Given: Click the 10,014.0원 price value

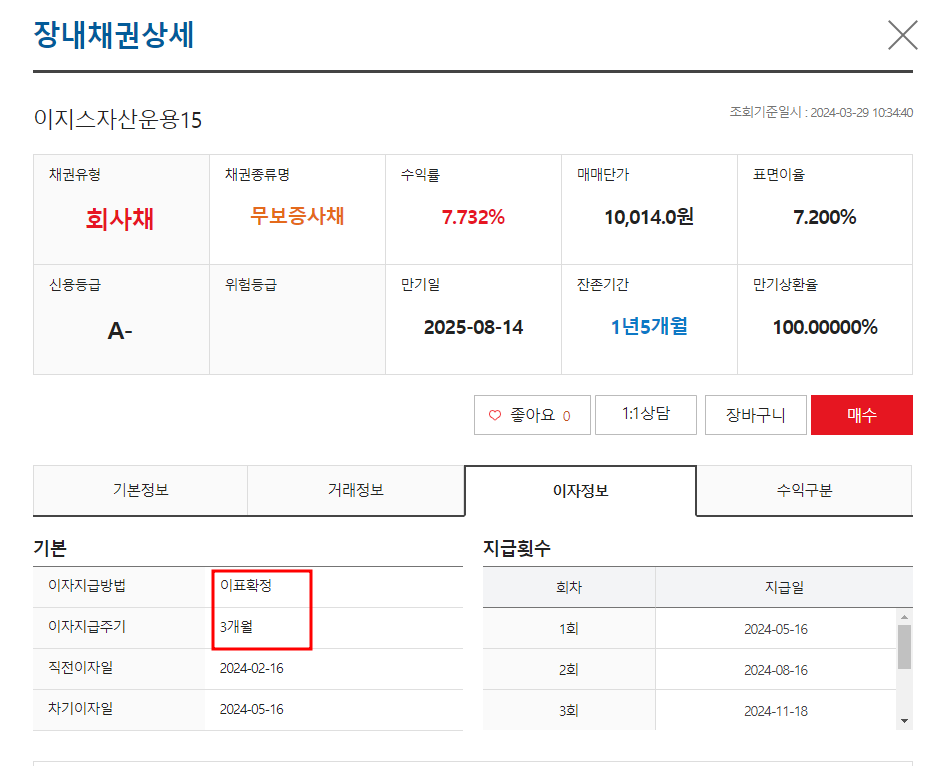Looking at the screenshot, I should tap(649, 217).
